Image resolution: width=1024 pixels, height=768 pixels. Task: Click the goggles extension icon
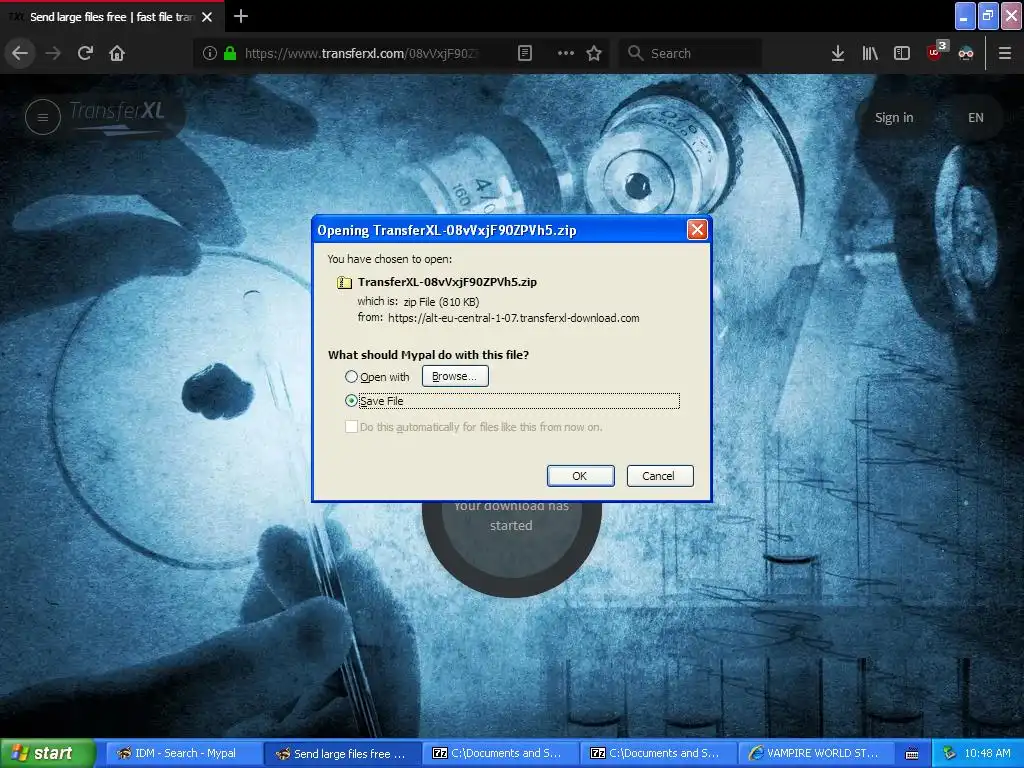click(966, 53)
